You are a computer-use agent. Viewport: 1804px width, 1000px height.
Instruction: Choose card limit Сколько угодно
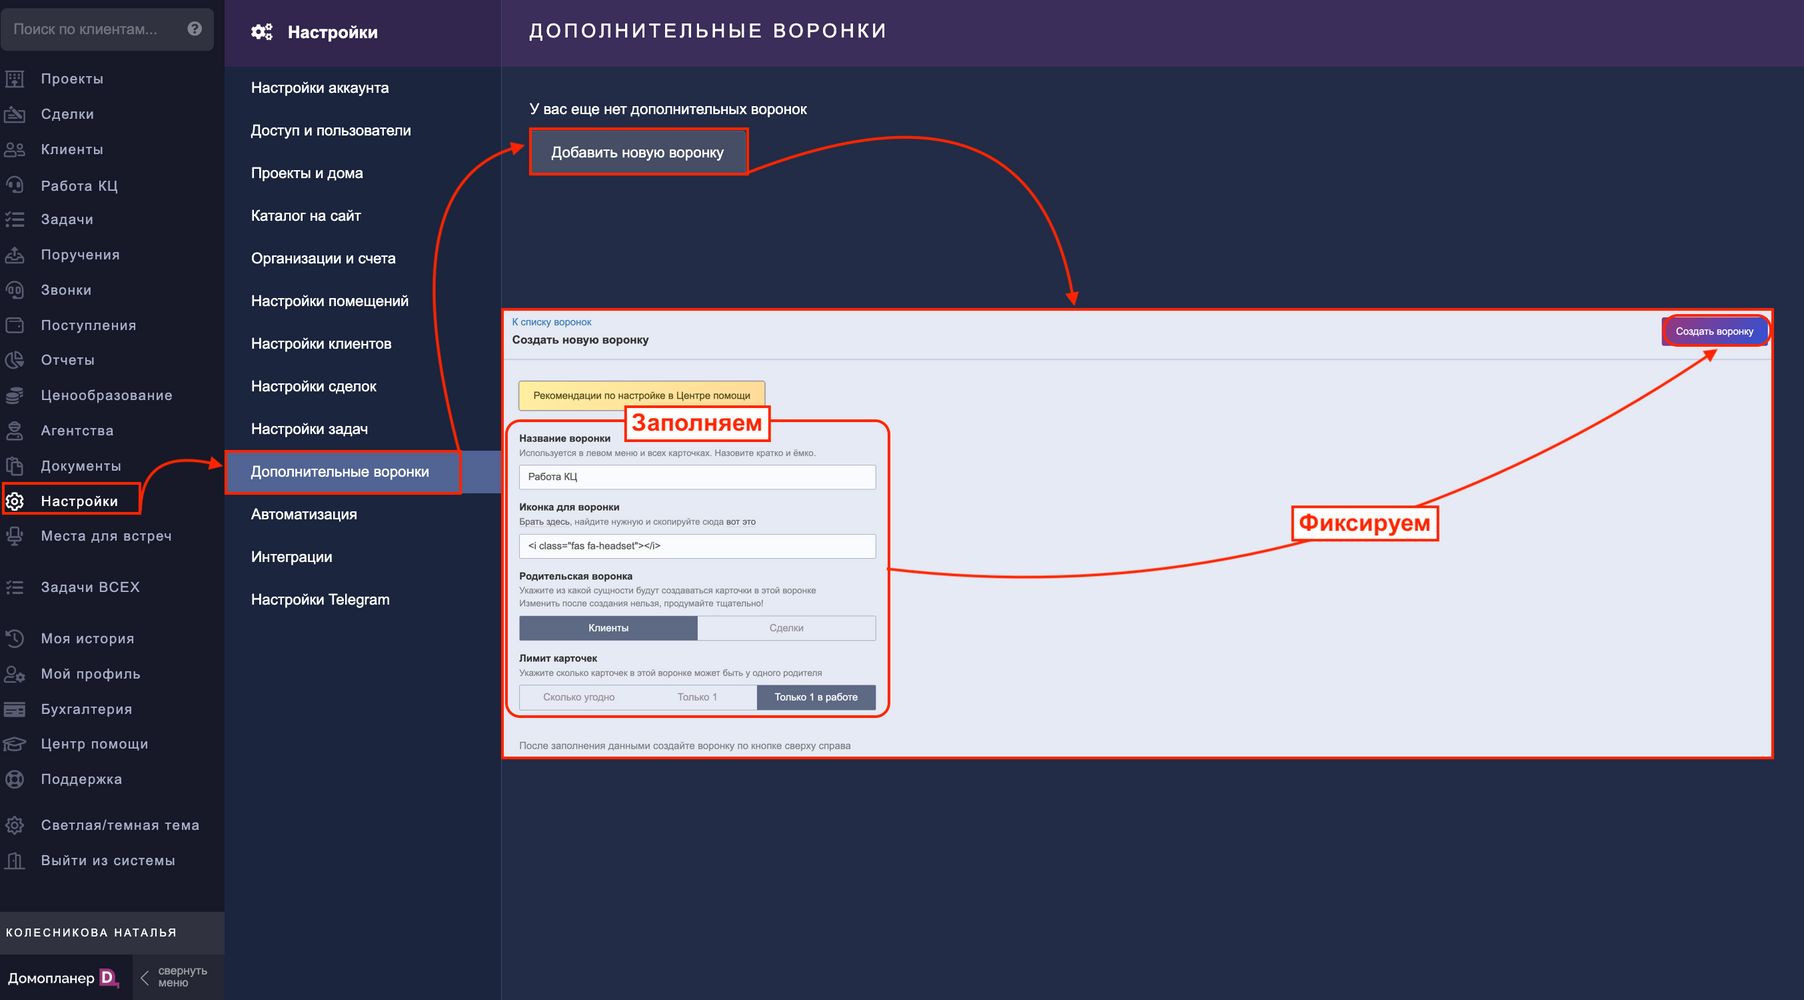[579, 697]
